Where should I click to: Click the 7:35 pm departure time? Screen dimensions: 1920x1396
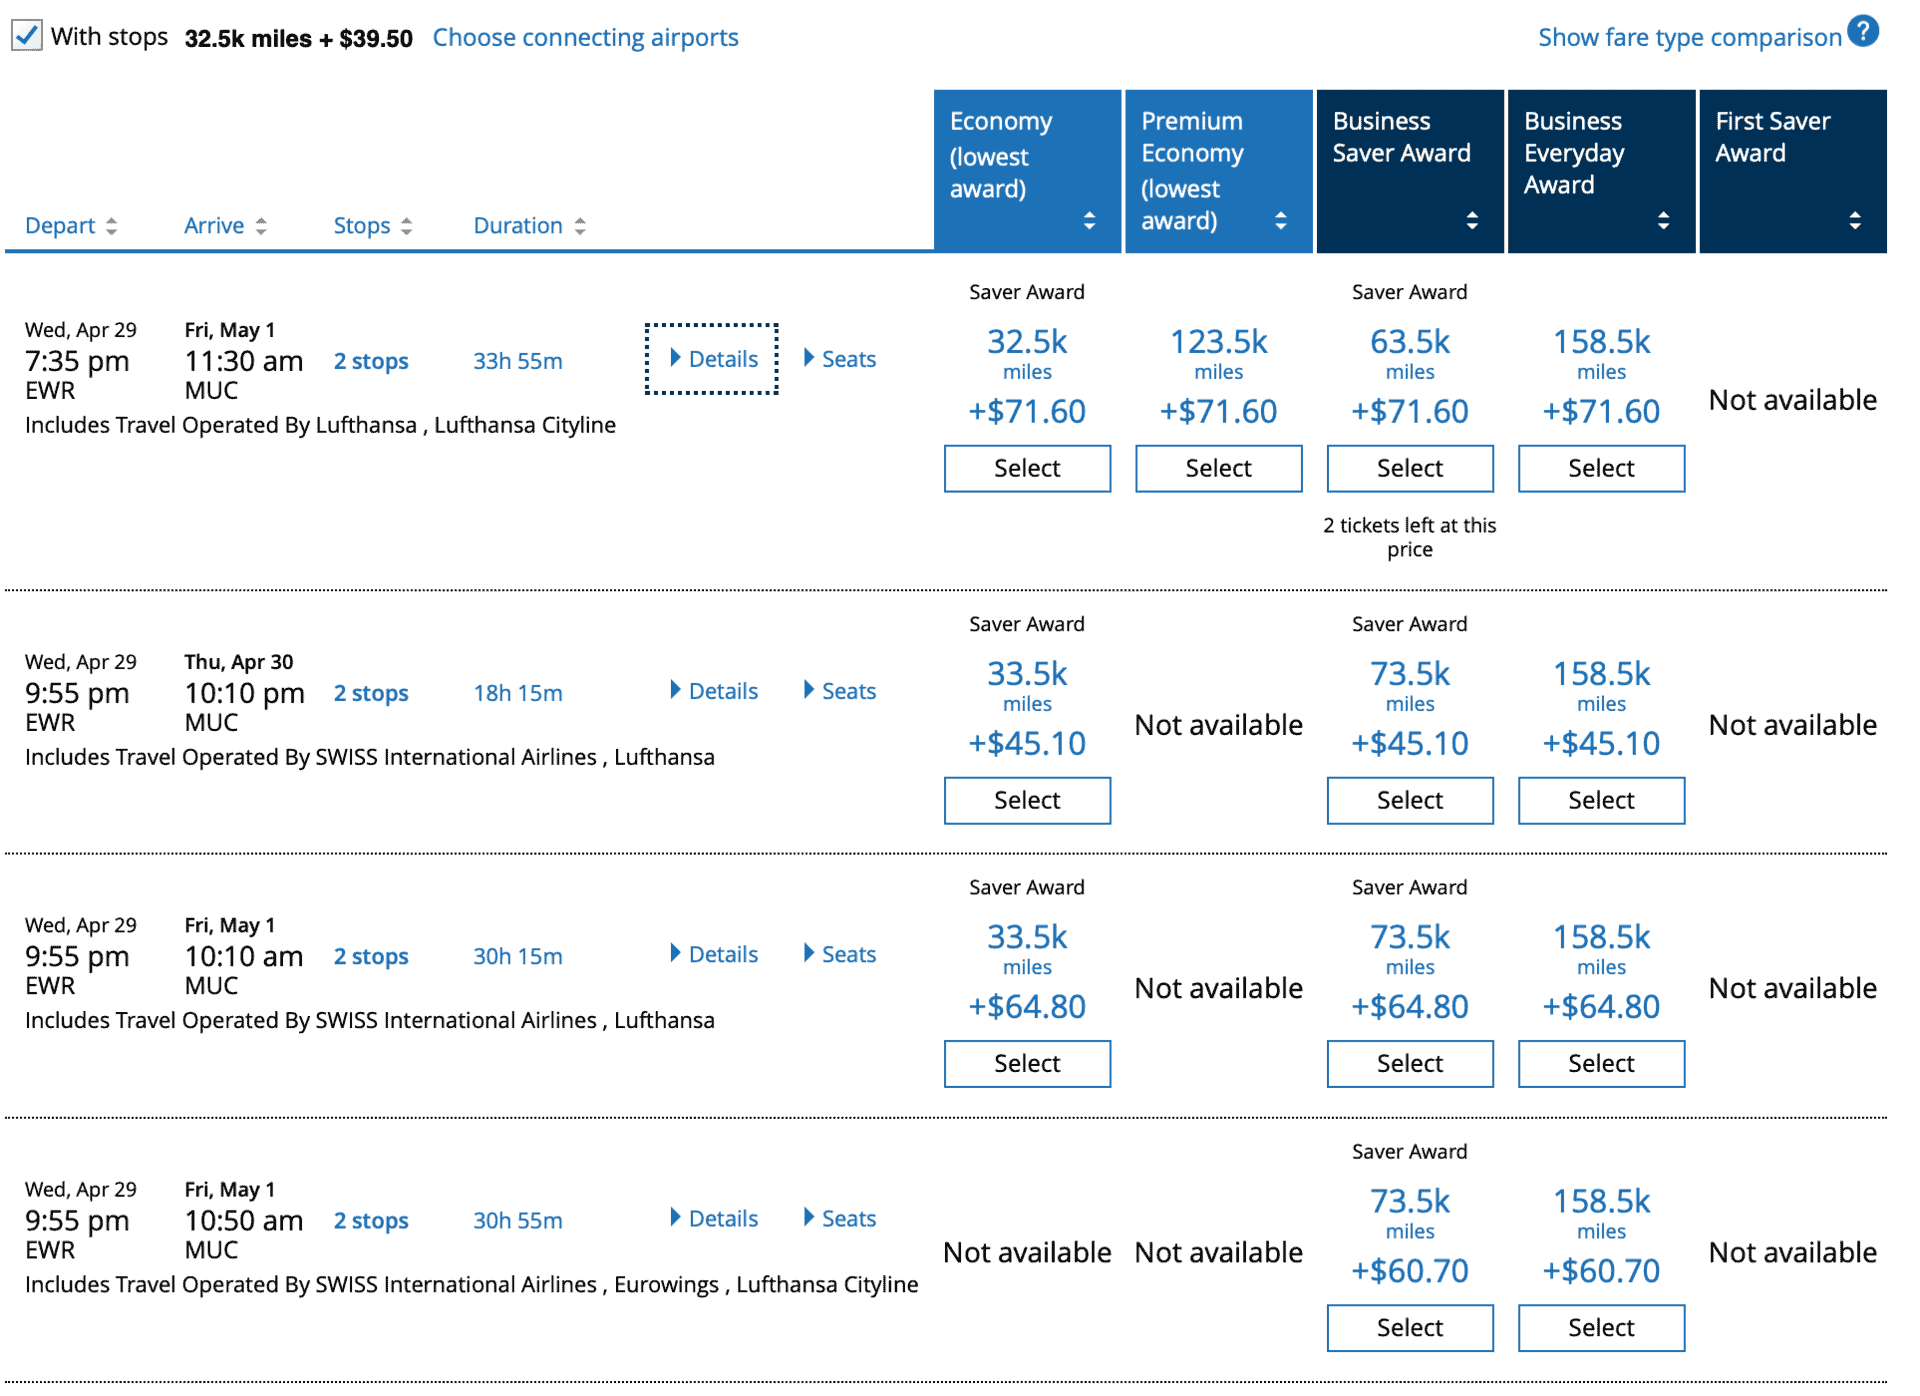click(x=77, y=361)
